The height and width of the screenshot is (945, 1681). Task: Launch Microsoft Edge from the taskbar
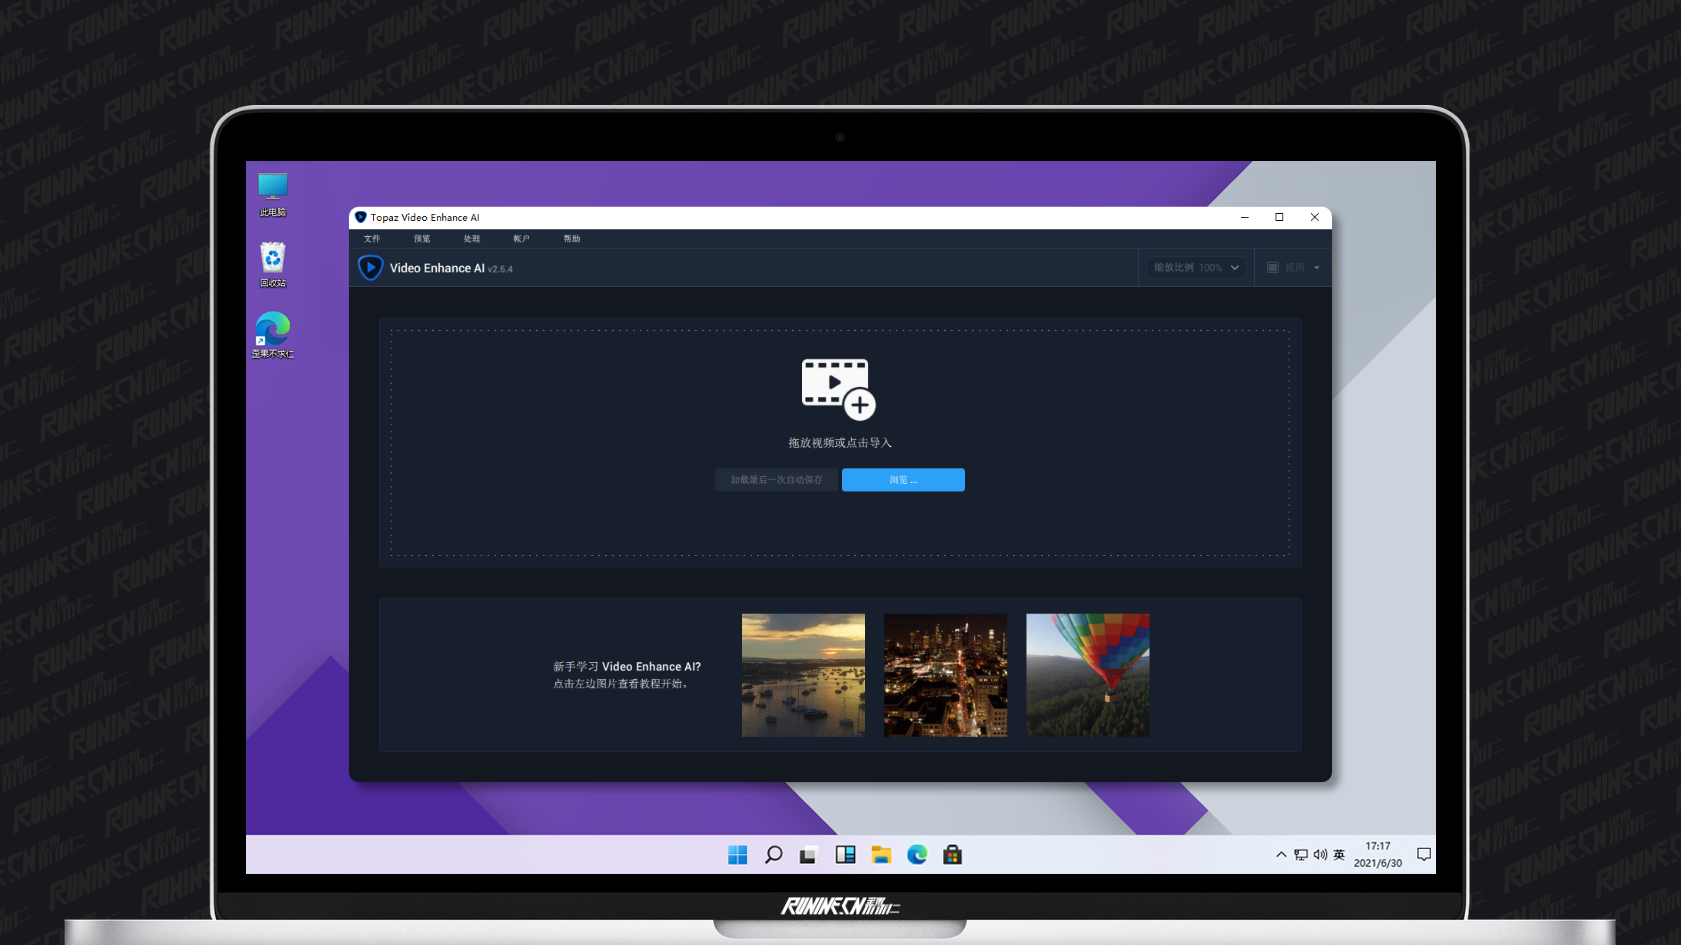[917, 855]
